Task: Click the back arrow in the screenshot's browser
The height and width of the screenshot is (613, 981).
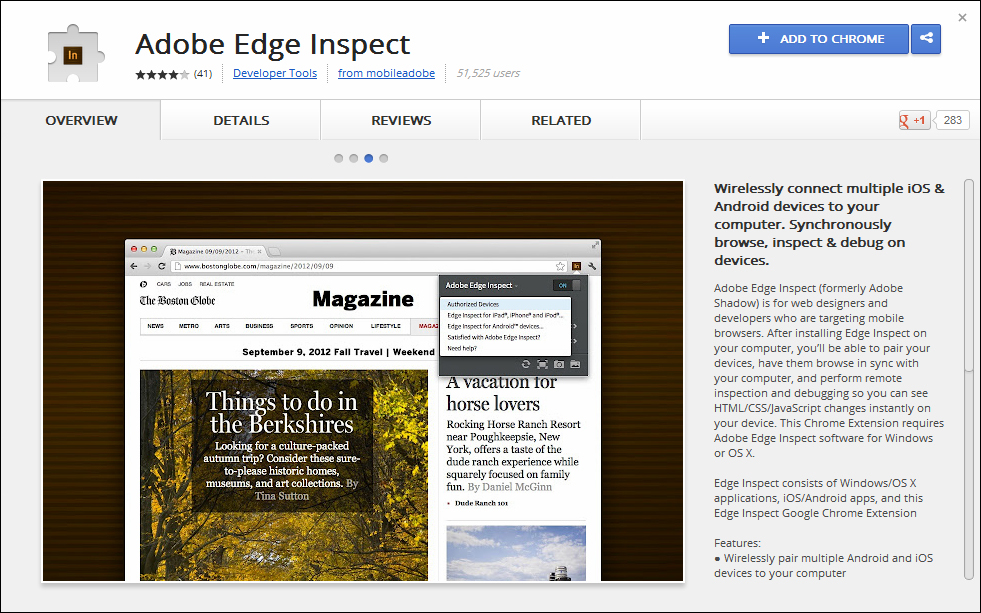Action: pos(133,266)
